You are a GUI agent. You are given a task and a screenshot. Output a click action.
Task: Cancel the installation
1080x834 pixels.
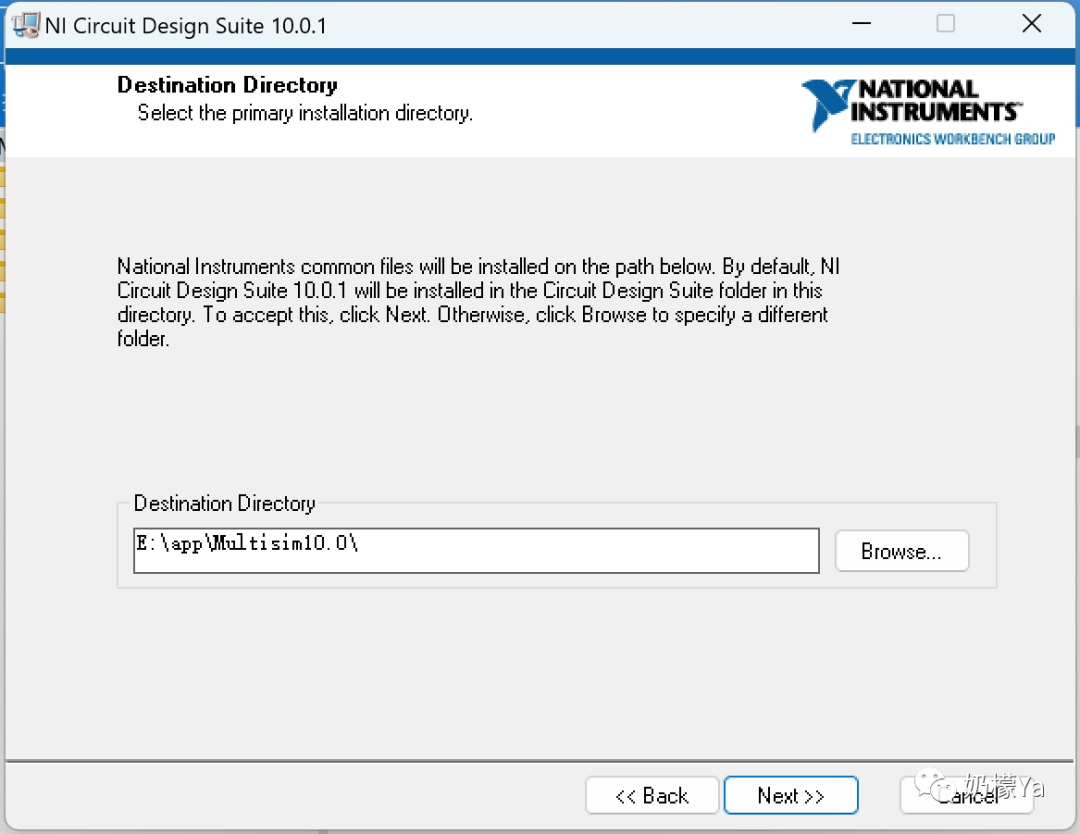tap(966, 795)
